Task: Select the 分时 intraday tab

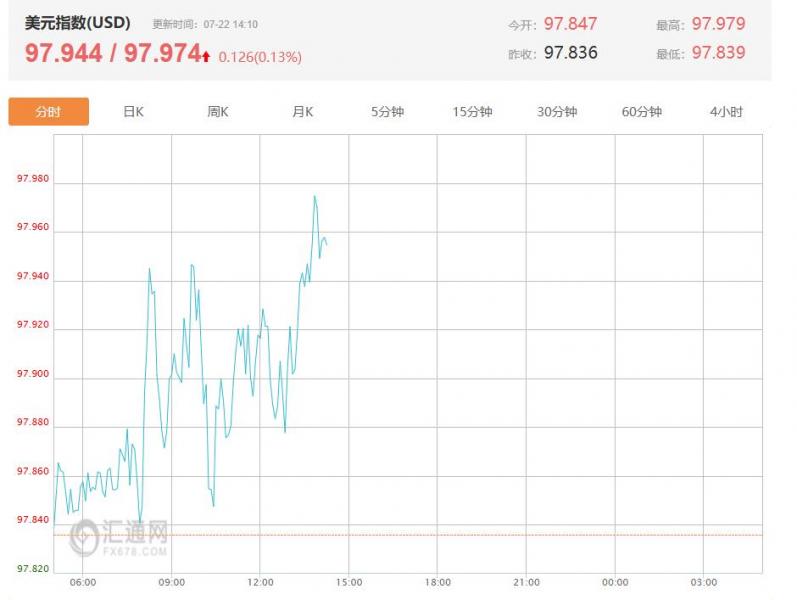Action: pos(48,112)
